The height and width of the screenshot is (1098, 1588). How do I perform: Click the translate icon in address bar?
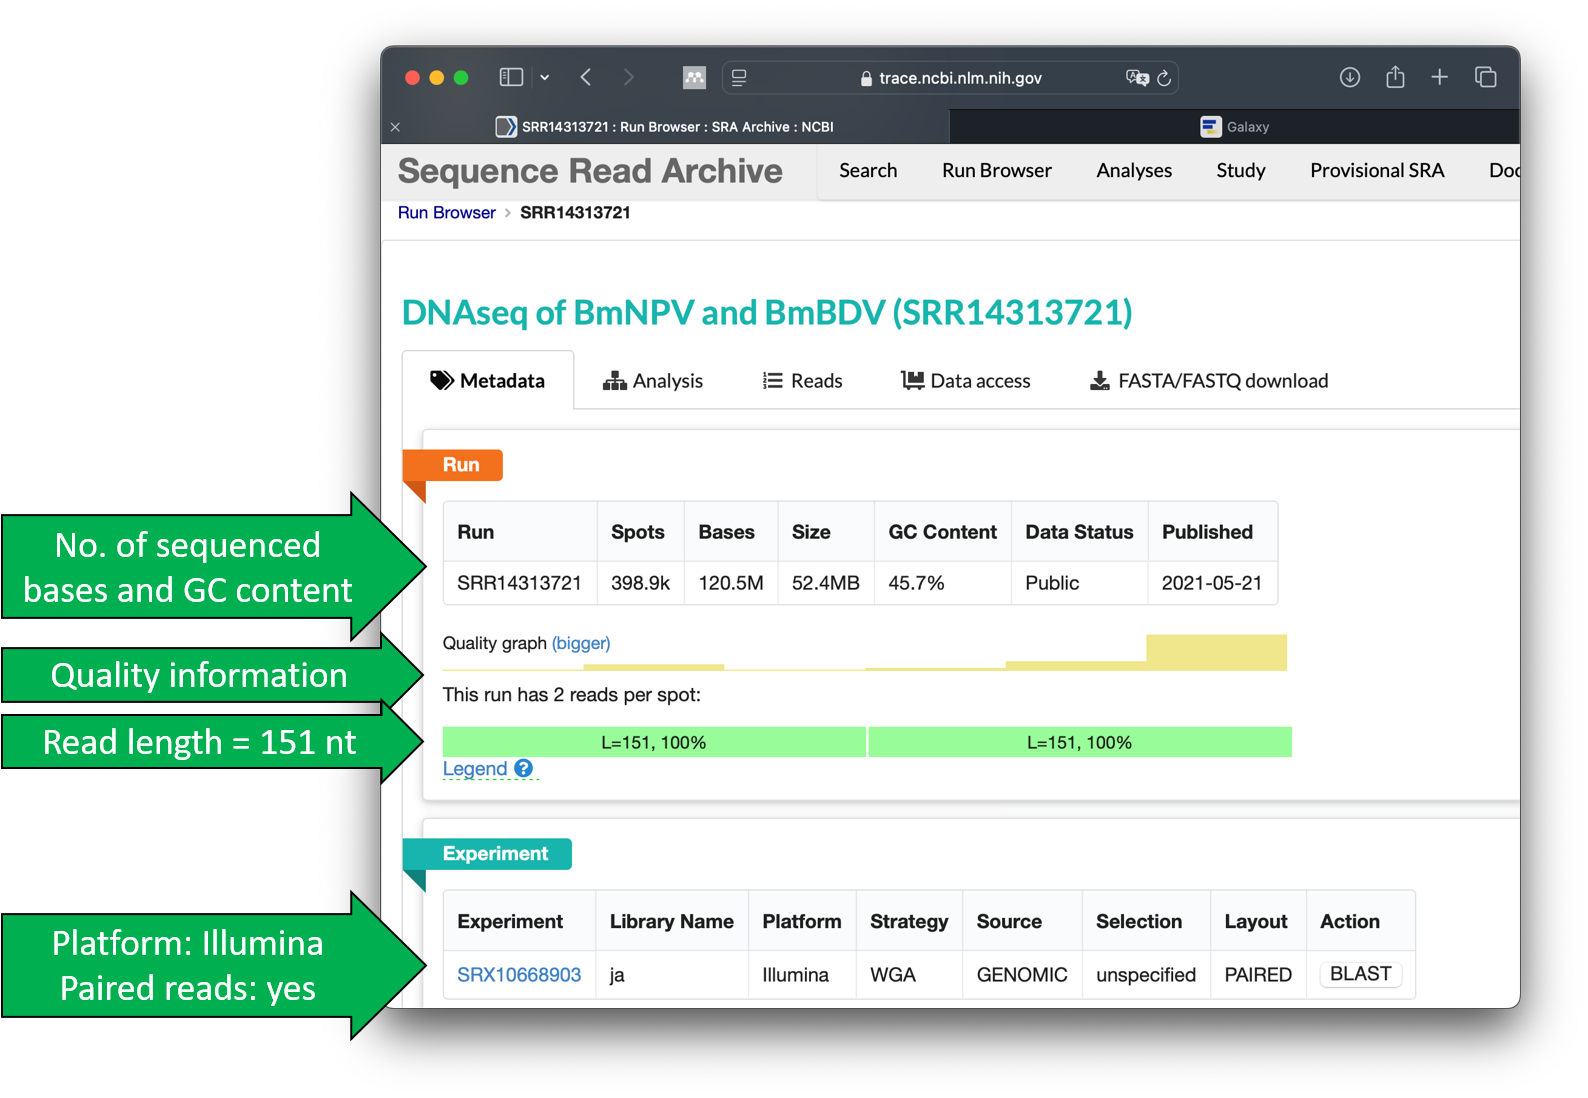pos(1137,78)
